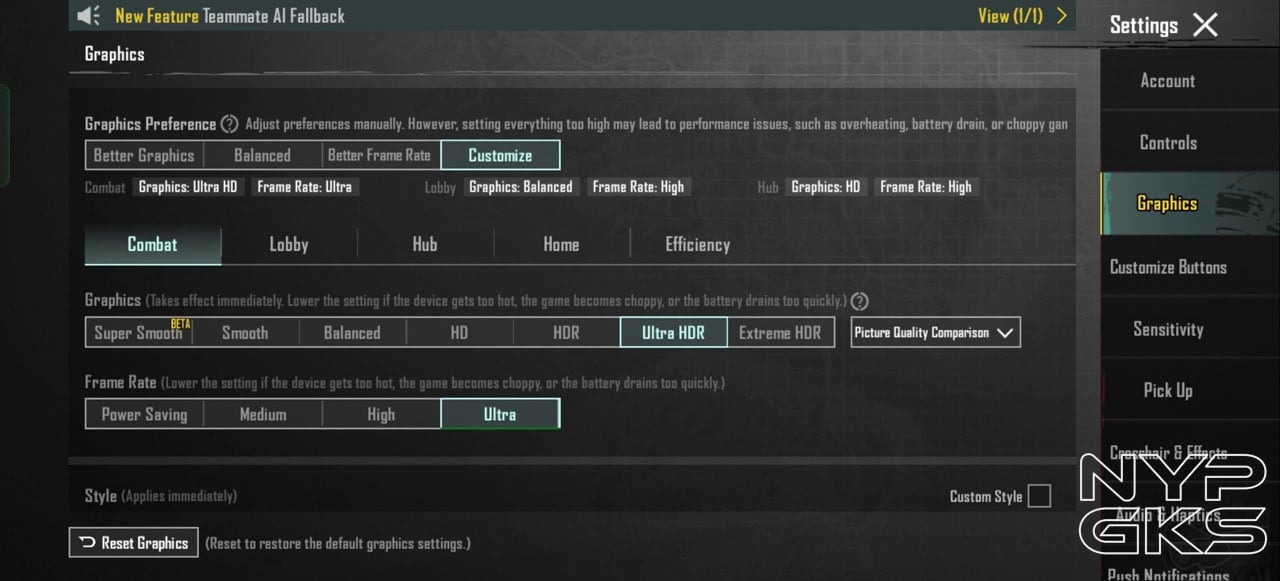This screenshot has width=1280, height=581.
Task: Choose High frame rate option
Action: coord(381,414)
